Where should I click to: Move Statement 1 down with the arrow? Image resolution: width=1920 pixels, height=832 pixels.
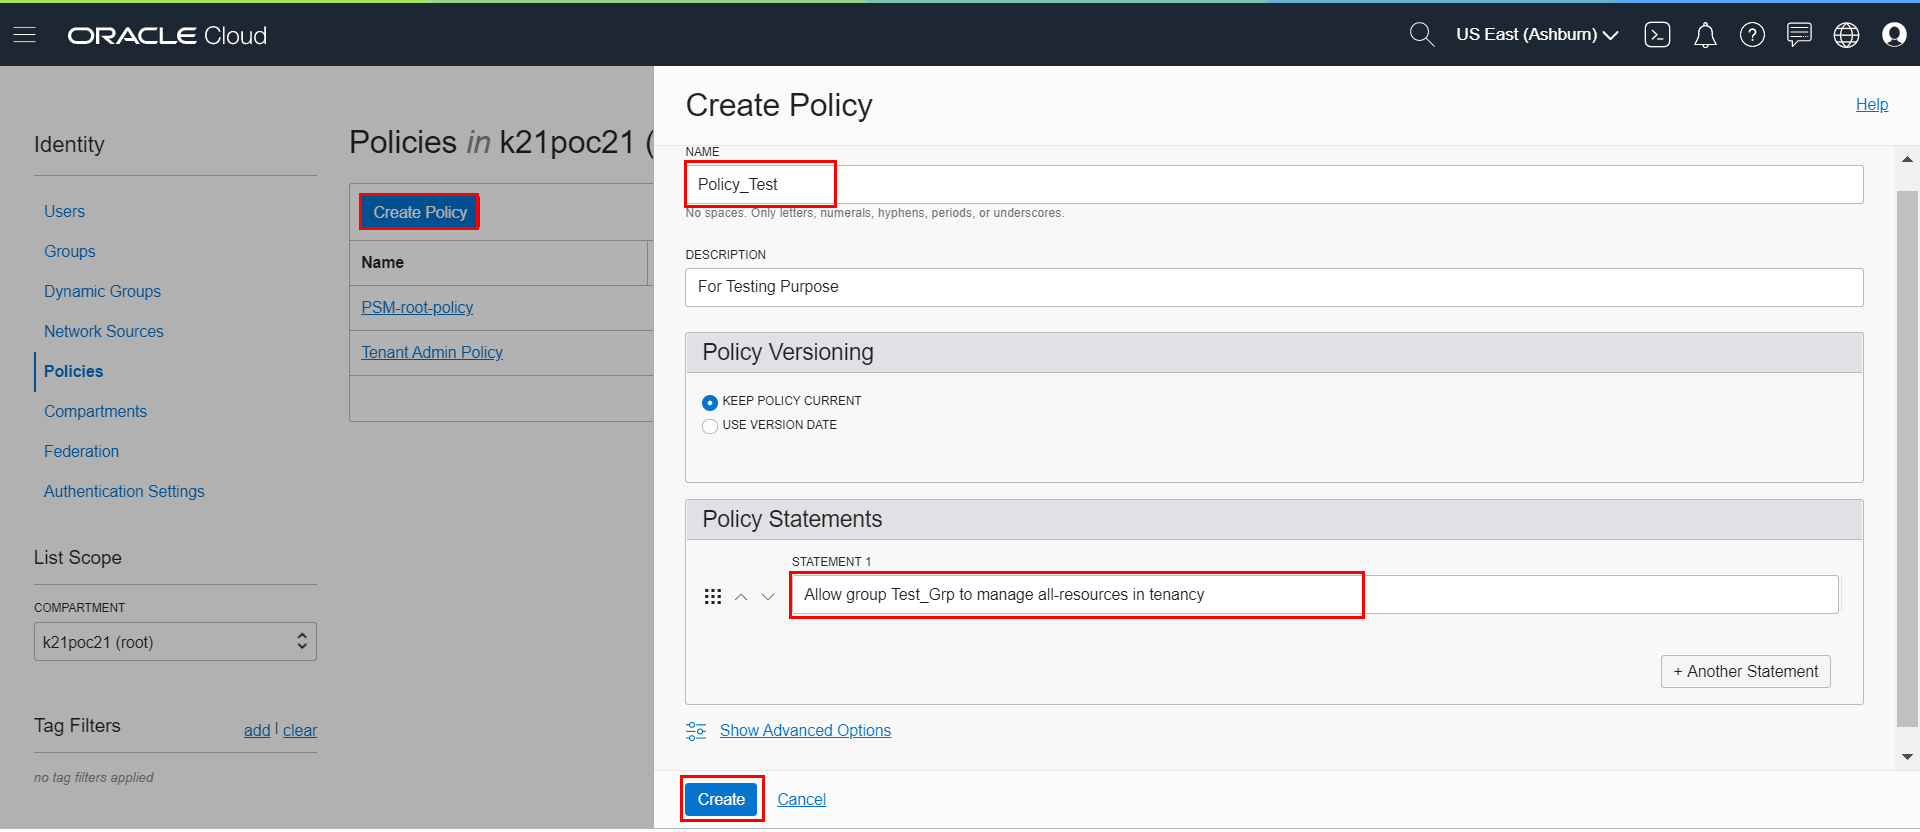click(x=768, y=597)
